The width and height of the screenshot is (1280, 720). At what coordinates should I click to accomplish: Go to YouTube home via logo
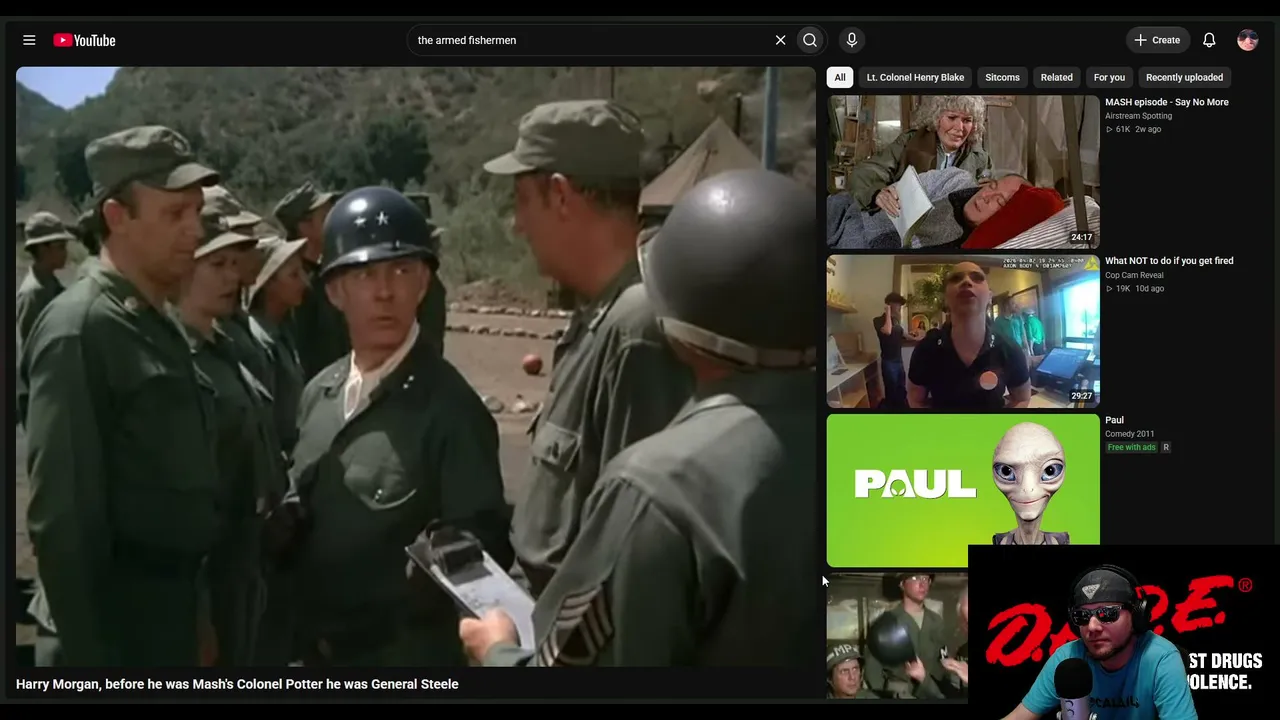pos(85,40)
